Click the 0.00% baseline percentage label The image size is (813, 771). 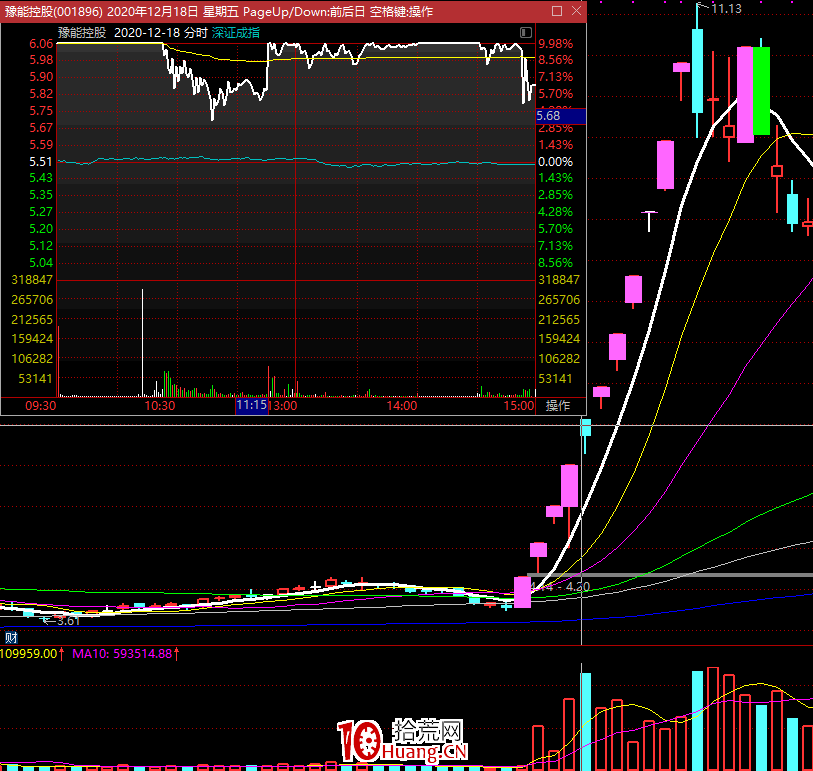click(555, 162)
